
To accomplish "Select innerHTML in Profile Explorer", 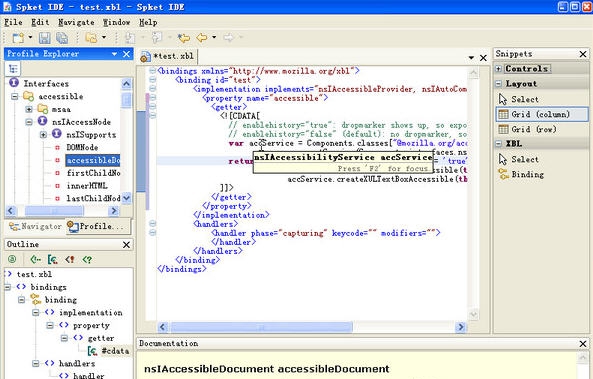I will pos(87,186).
